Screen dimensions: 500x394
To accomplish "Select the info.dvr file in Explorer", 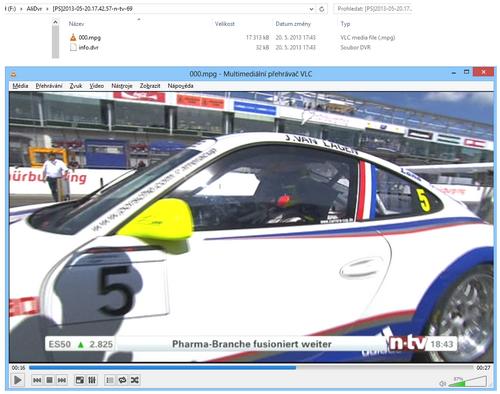I will [88, 48].
